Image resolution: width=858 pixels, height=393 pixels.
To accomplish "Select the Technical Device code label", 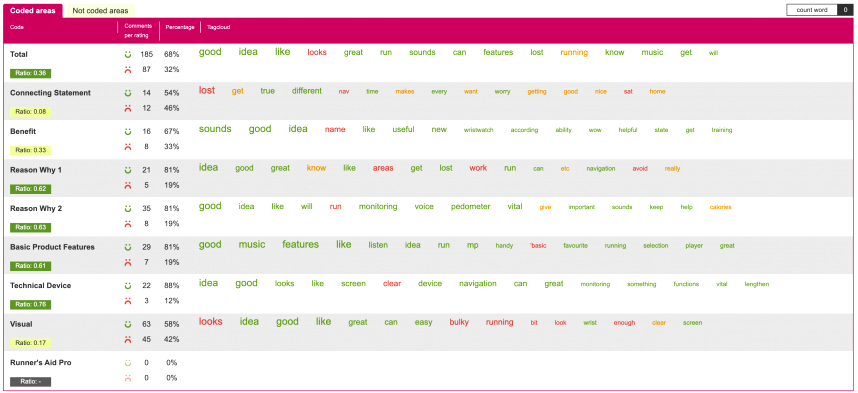I will pyautogui.click(x=40, y=285).
